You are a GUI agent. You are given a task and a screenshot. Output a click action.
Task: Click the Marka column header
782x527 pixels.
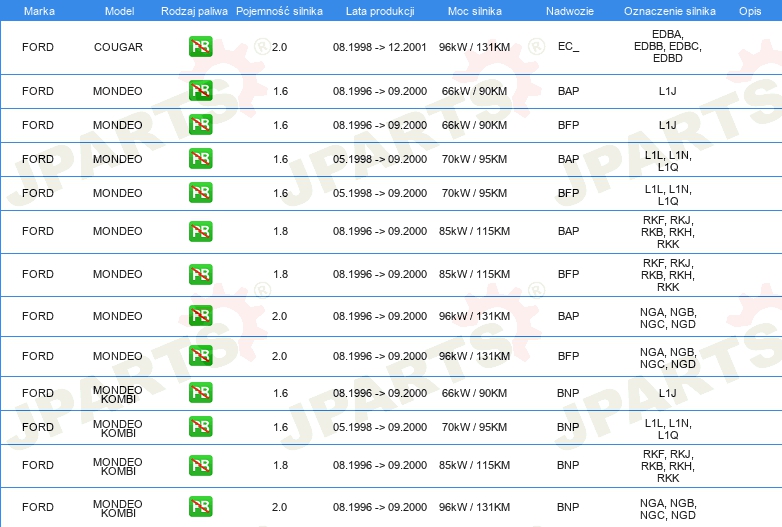(38, 9)
